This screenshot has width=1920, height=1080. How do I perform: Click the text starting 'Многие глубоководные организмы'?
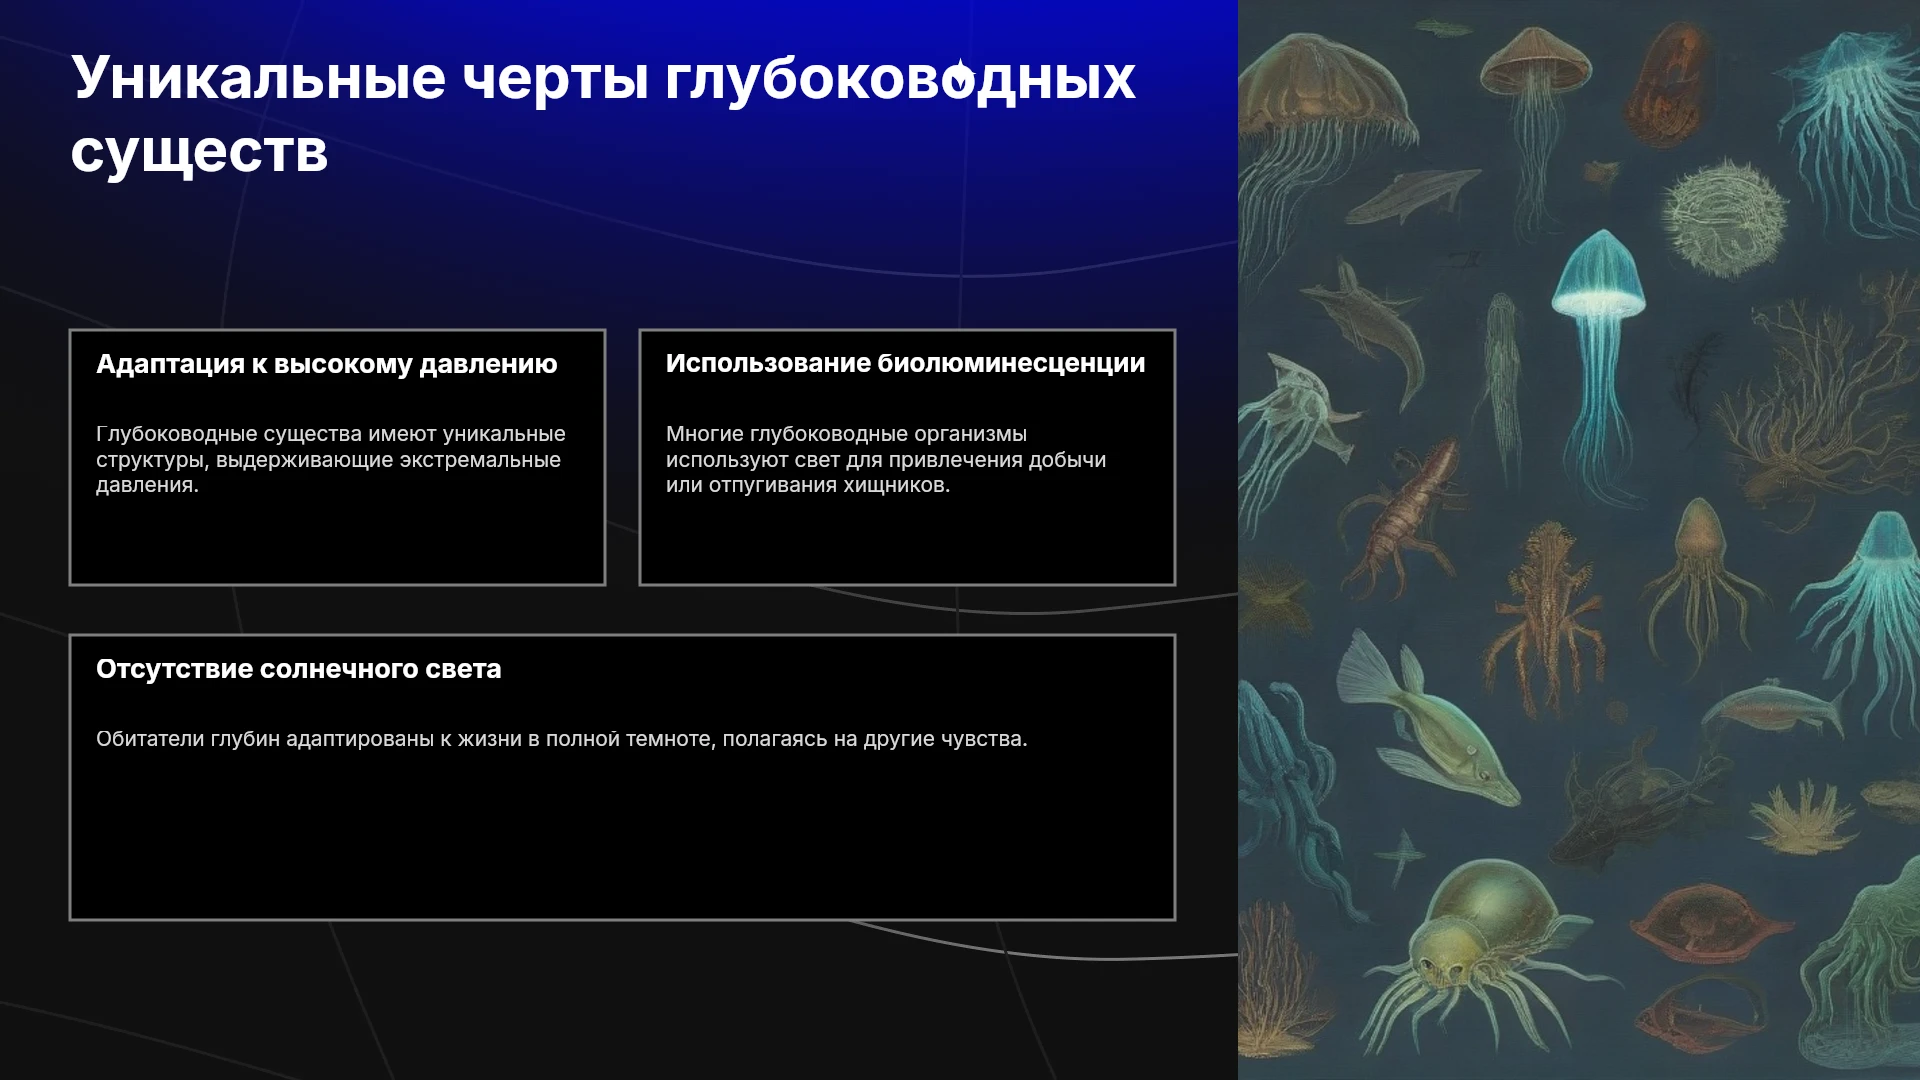(x=886, y=459)
